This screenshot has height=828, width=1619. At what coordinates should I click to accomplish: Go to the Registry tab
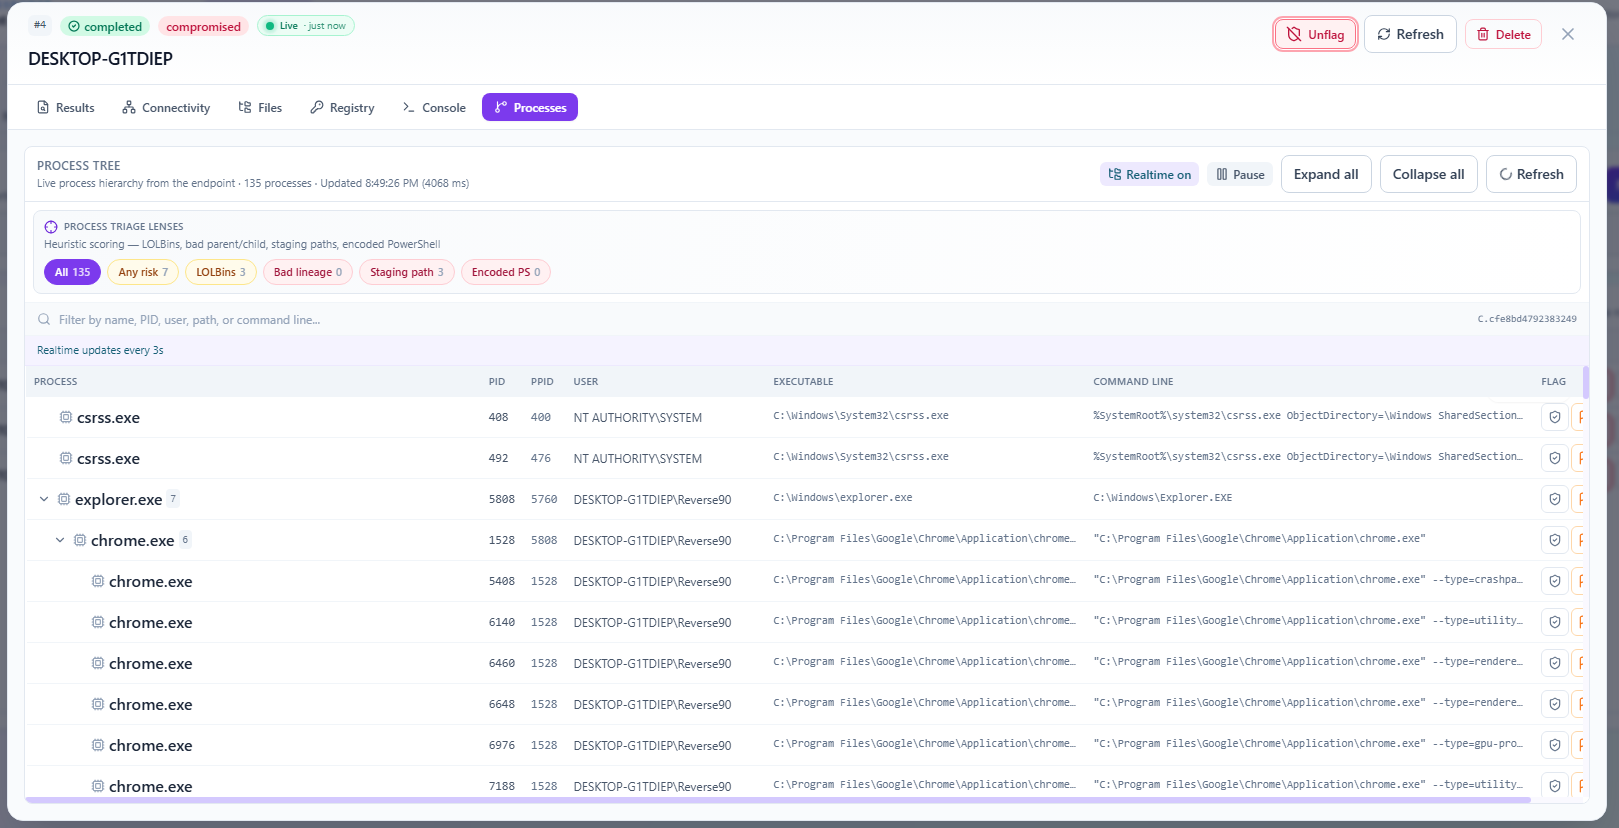342,107
